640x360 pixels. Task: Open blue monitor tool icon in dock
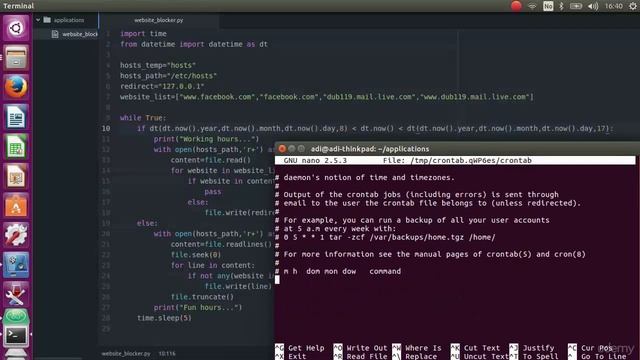click(x=16, y=264)
